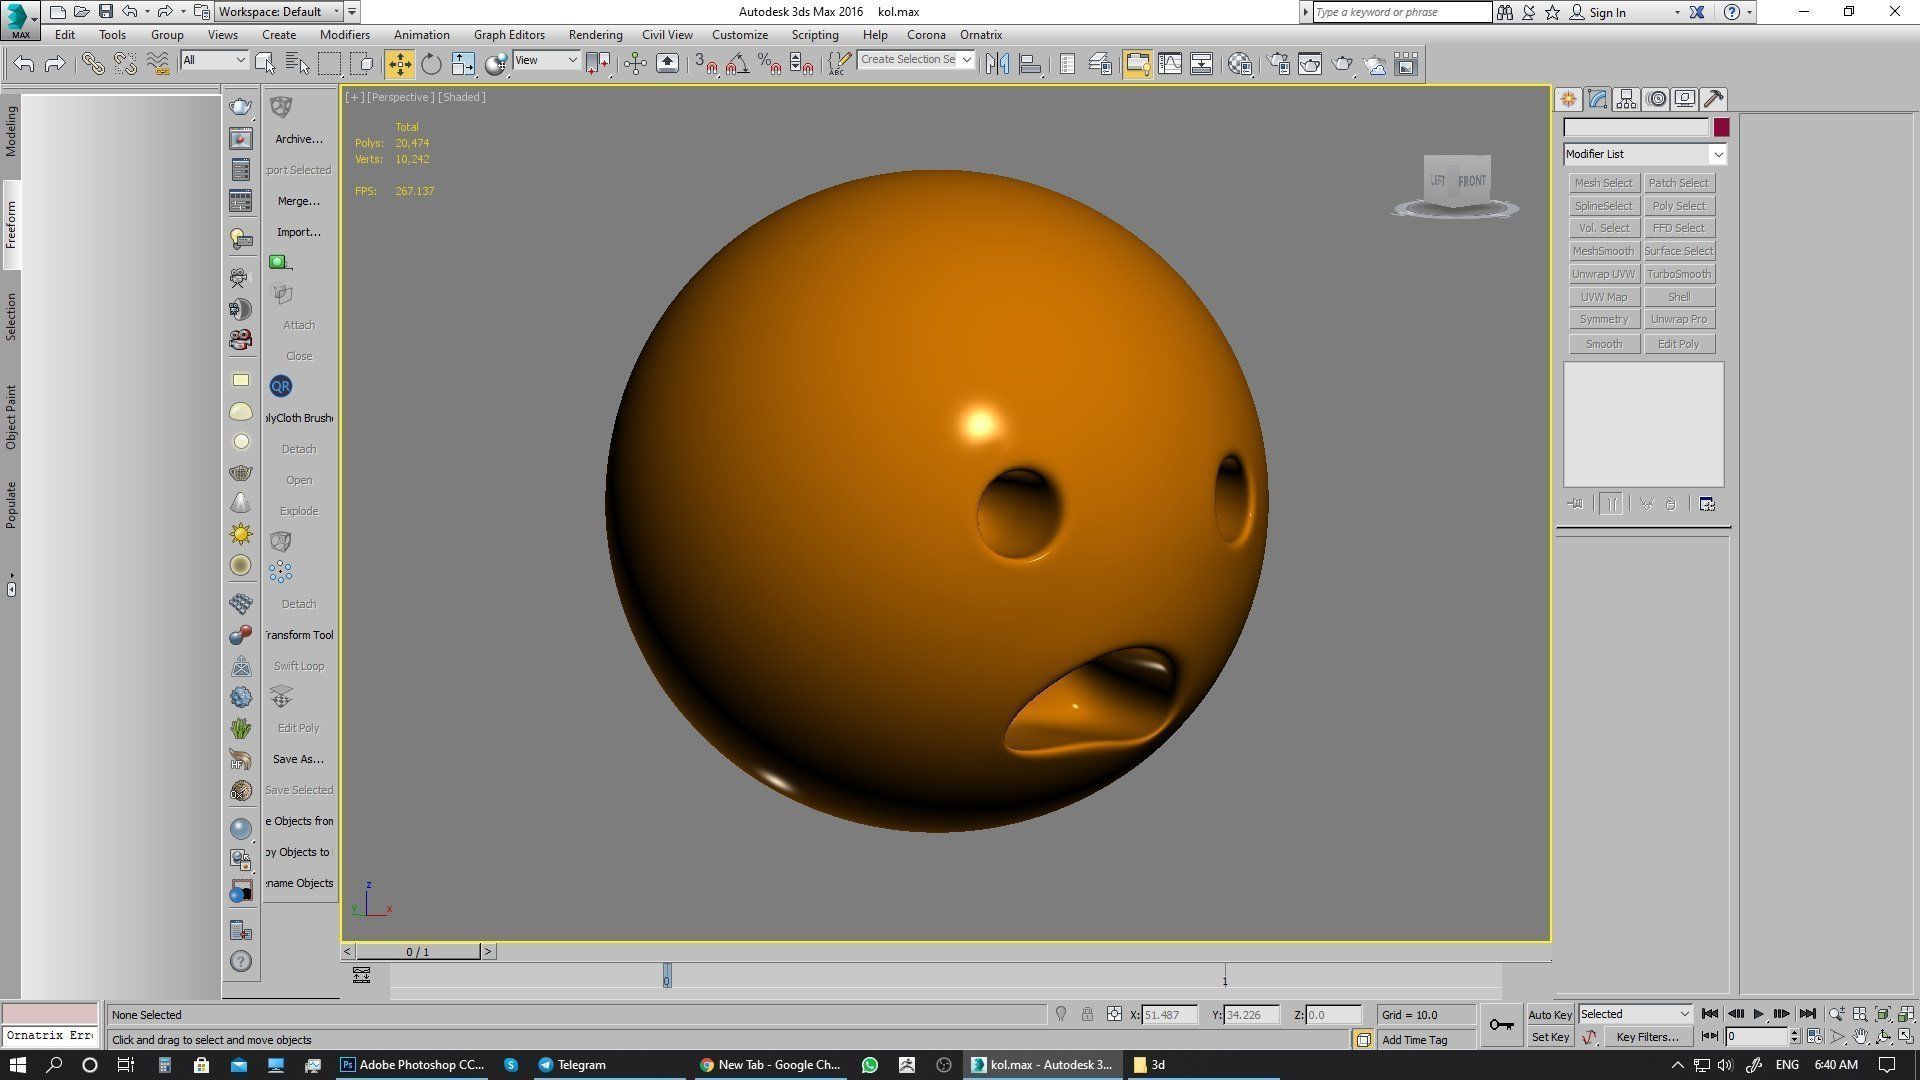Screen dimensions: 1920x1080
Task: Open the Corona menu
Action: coord(926,35)
